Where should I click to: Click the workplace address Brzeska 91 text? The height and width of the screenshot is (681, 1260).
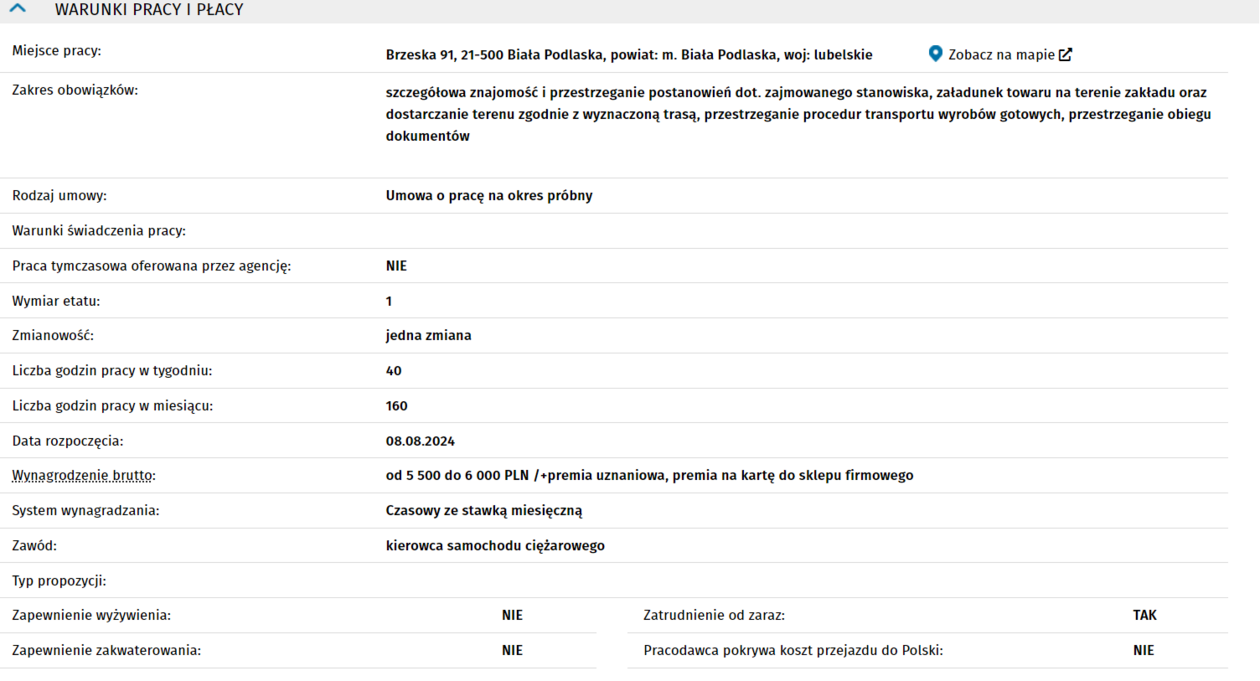[628, 55]
